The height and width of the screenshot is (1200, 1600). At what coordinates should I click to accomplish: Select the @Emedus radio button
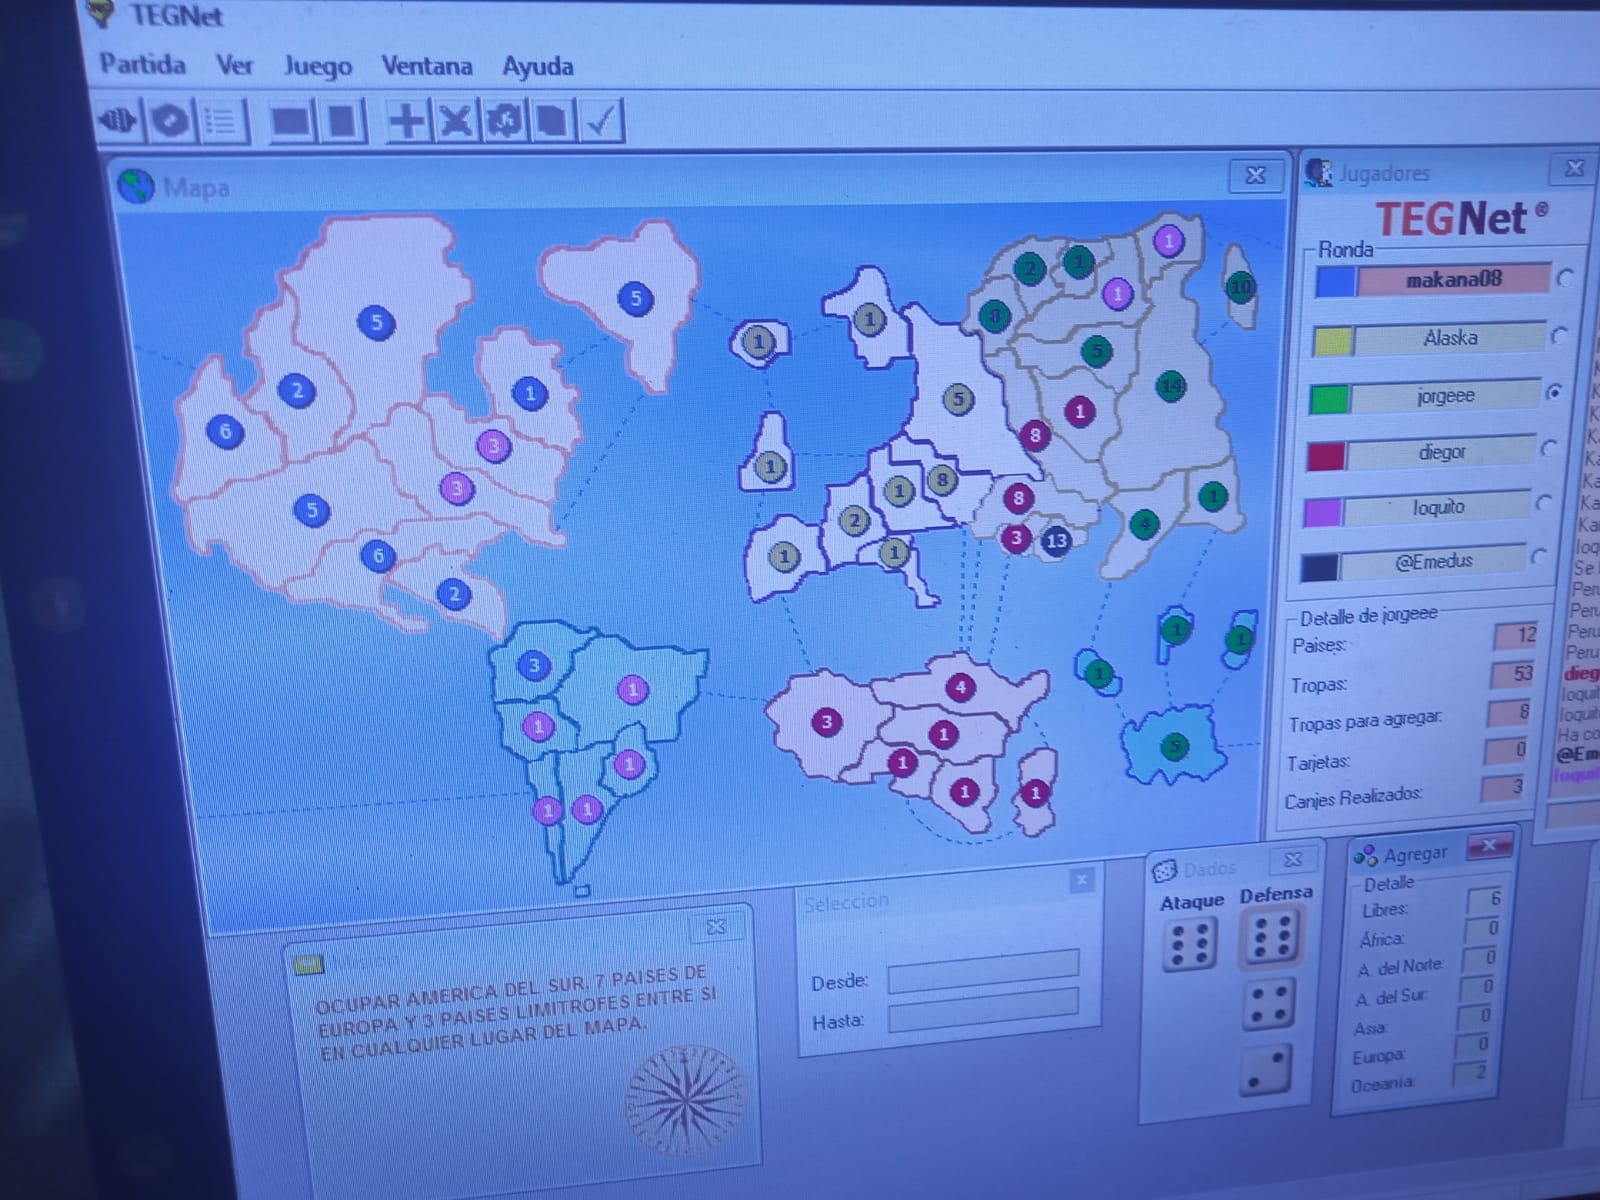[x=1538, y=555]
